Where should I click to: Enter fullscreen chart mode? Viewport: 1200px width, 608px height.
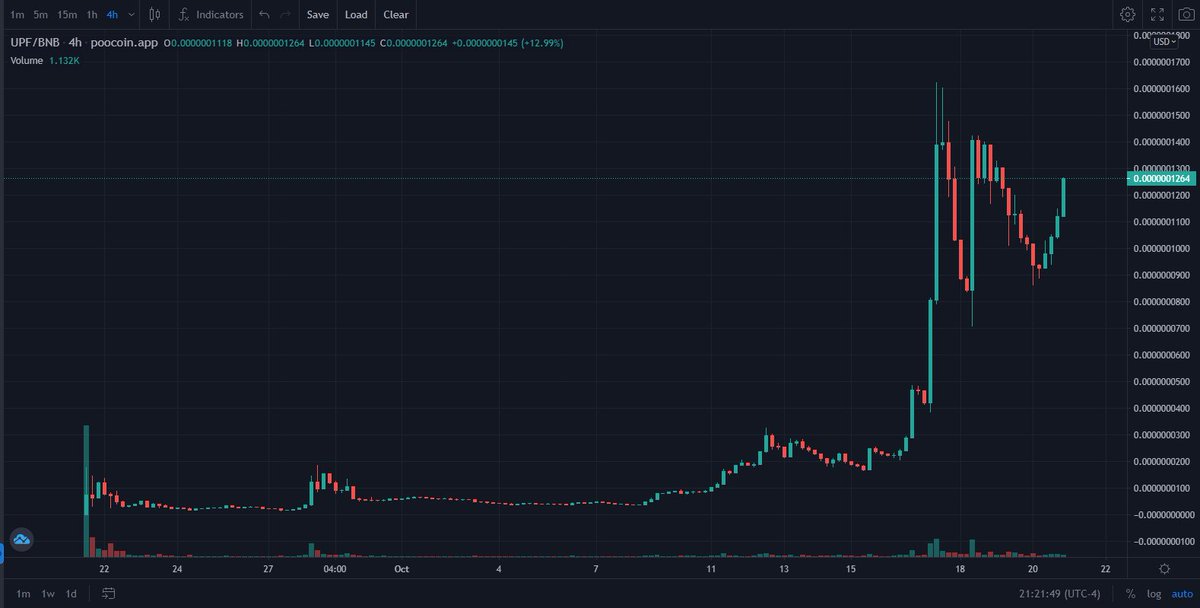tap(1157, 15)
